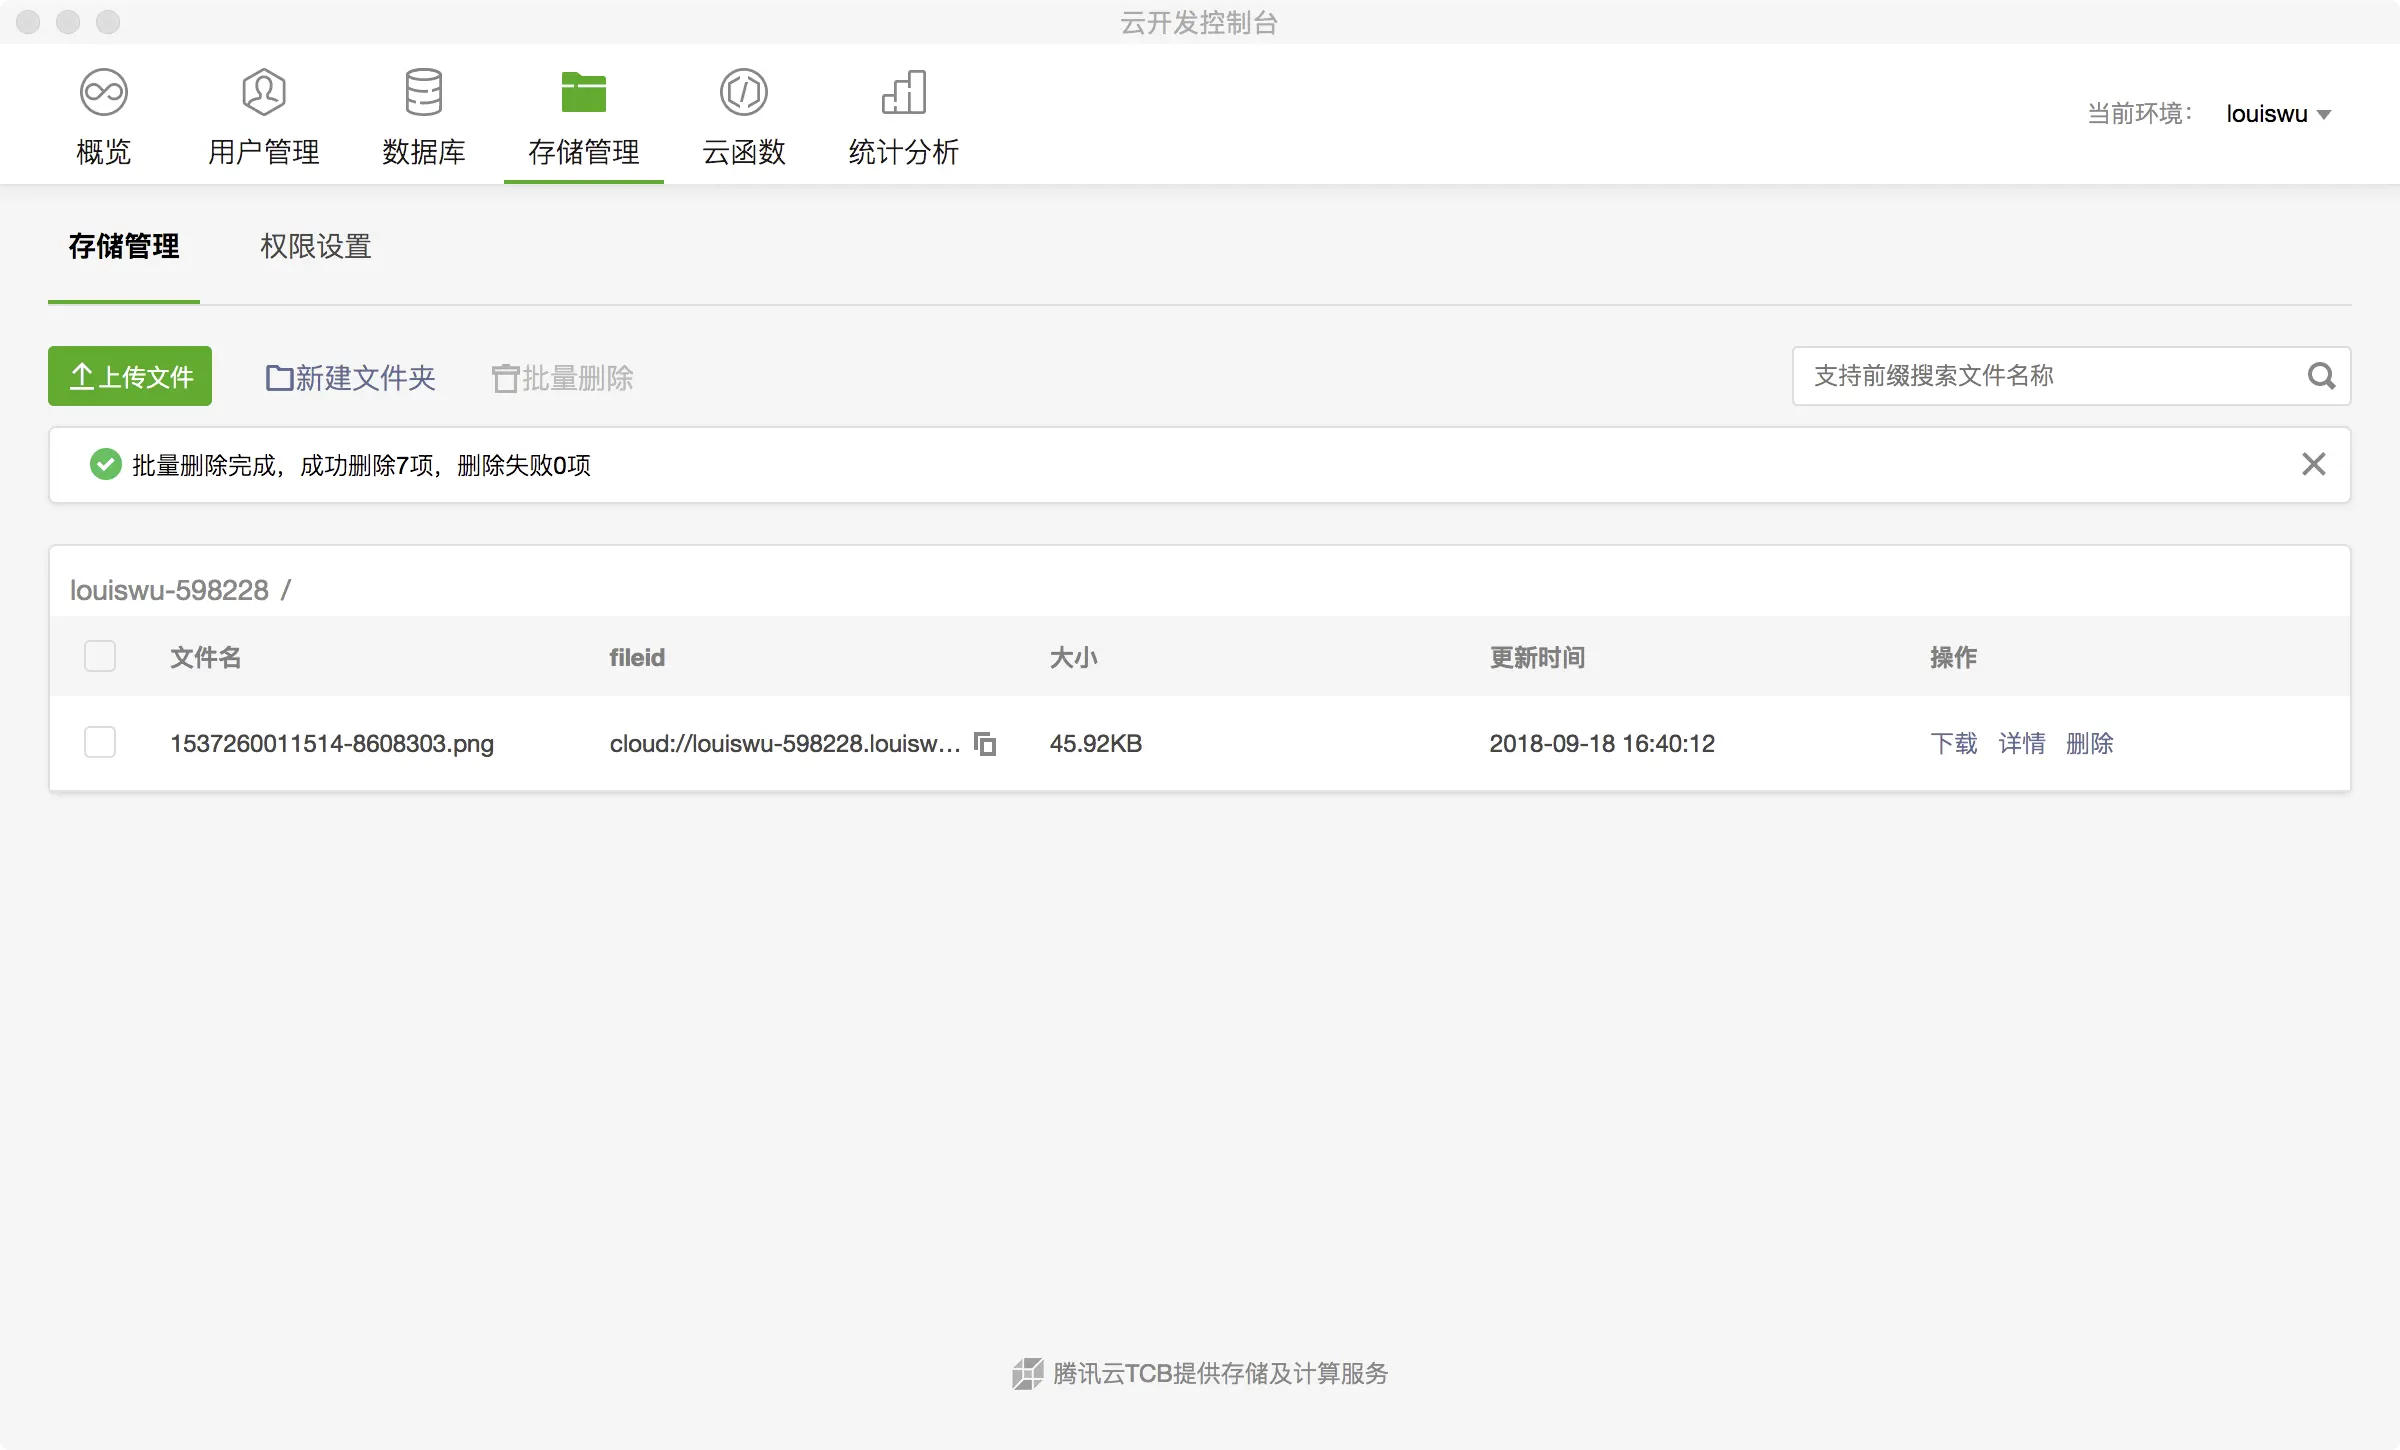Open the 概览 overview icon
Screen dimensions: 2400x1450
pos(104,93)
